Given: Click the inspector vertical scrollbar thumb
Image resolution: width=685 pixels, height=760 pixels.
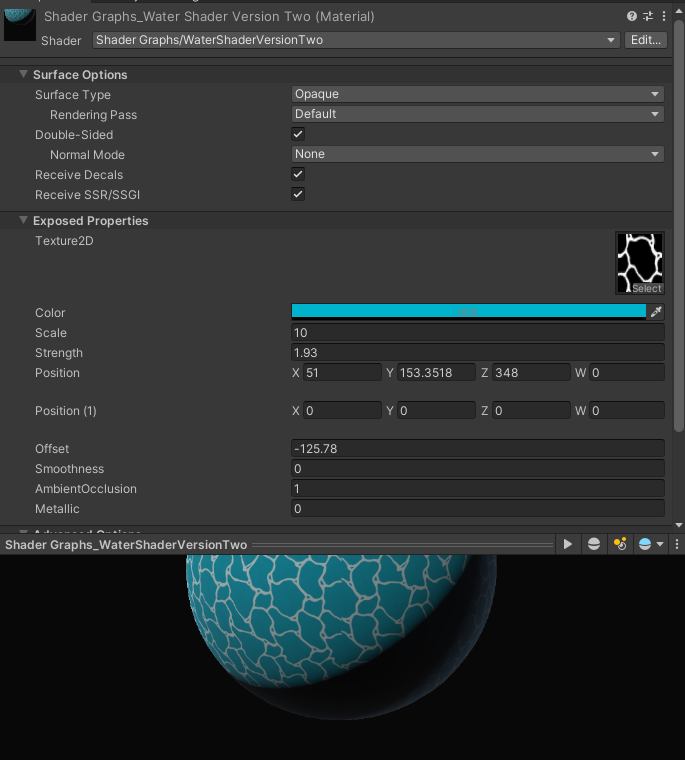Looking at the screenshot, I should [679, 226].
